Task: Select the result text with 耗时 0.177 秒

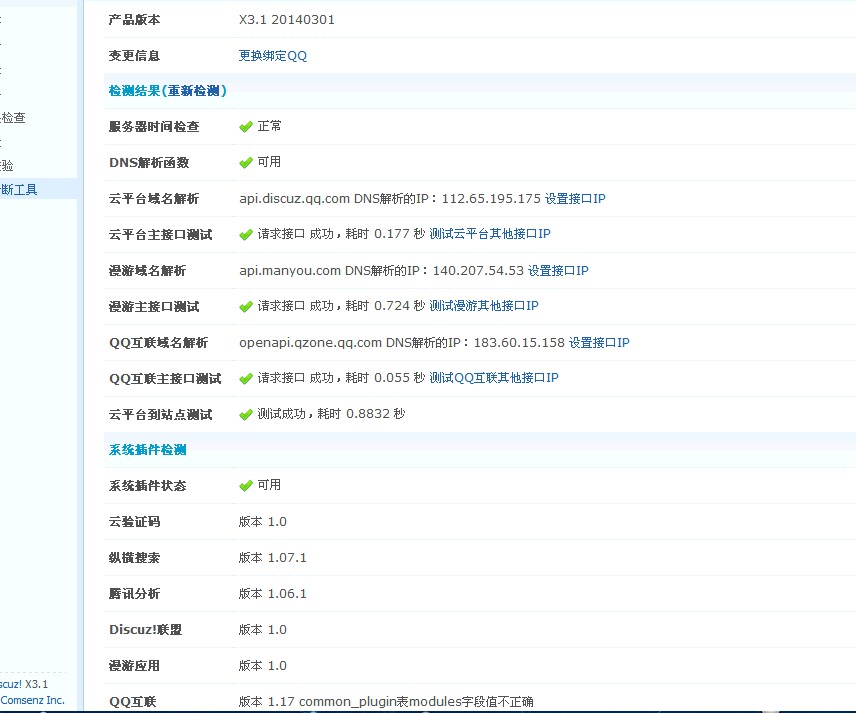Action: (341, 234)
